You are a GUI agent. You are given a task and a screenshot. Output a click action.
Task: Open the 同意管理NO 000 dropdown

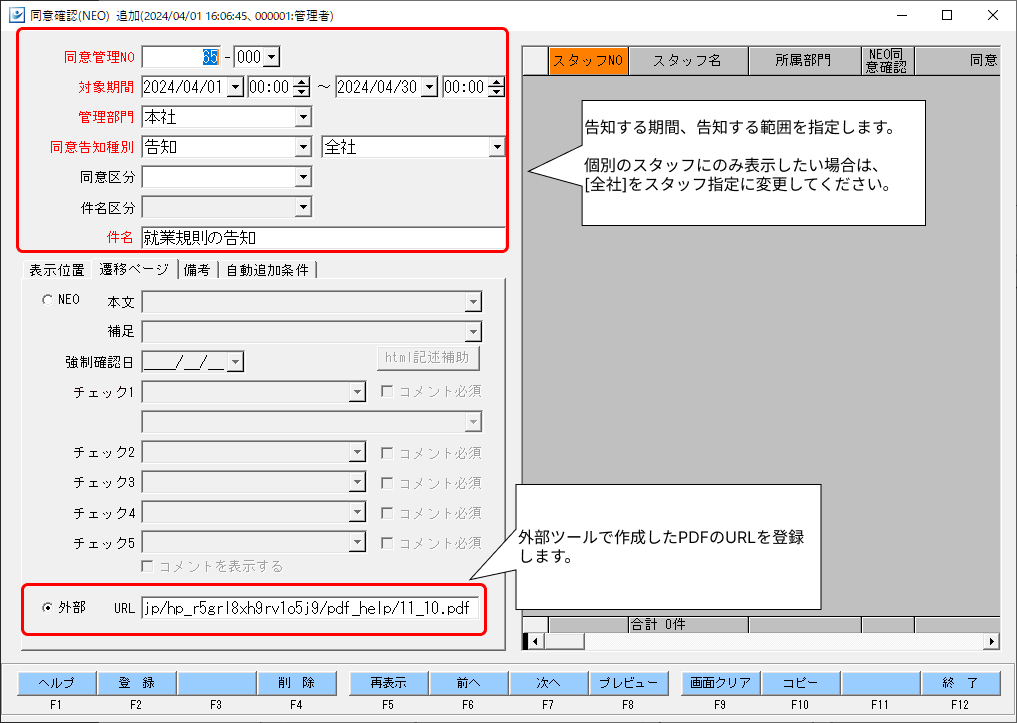click(272, 57)
